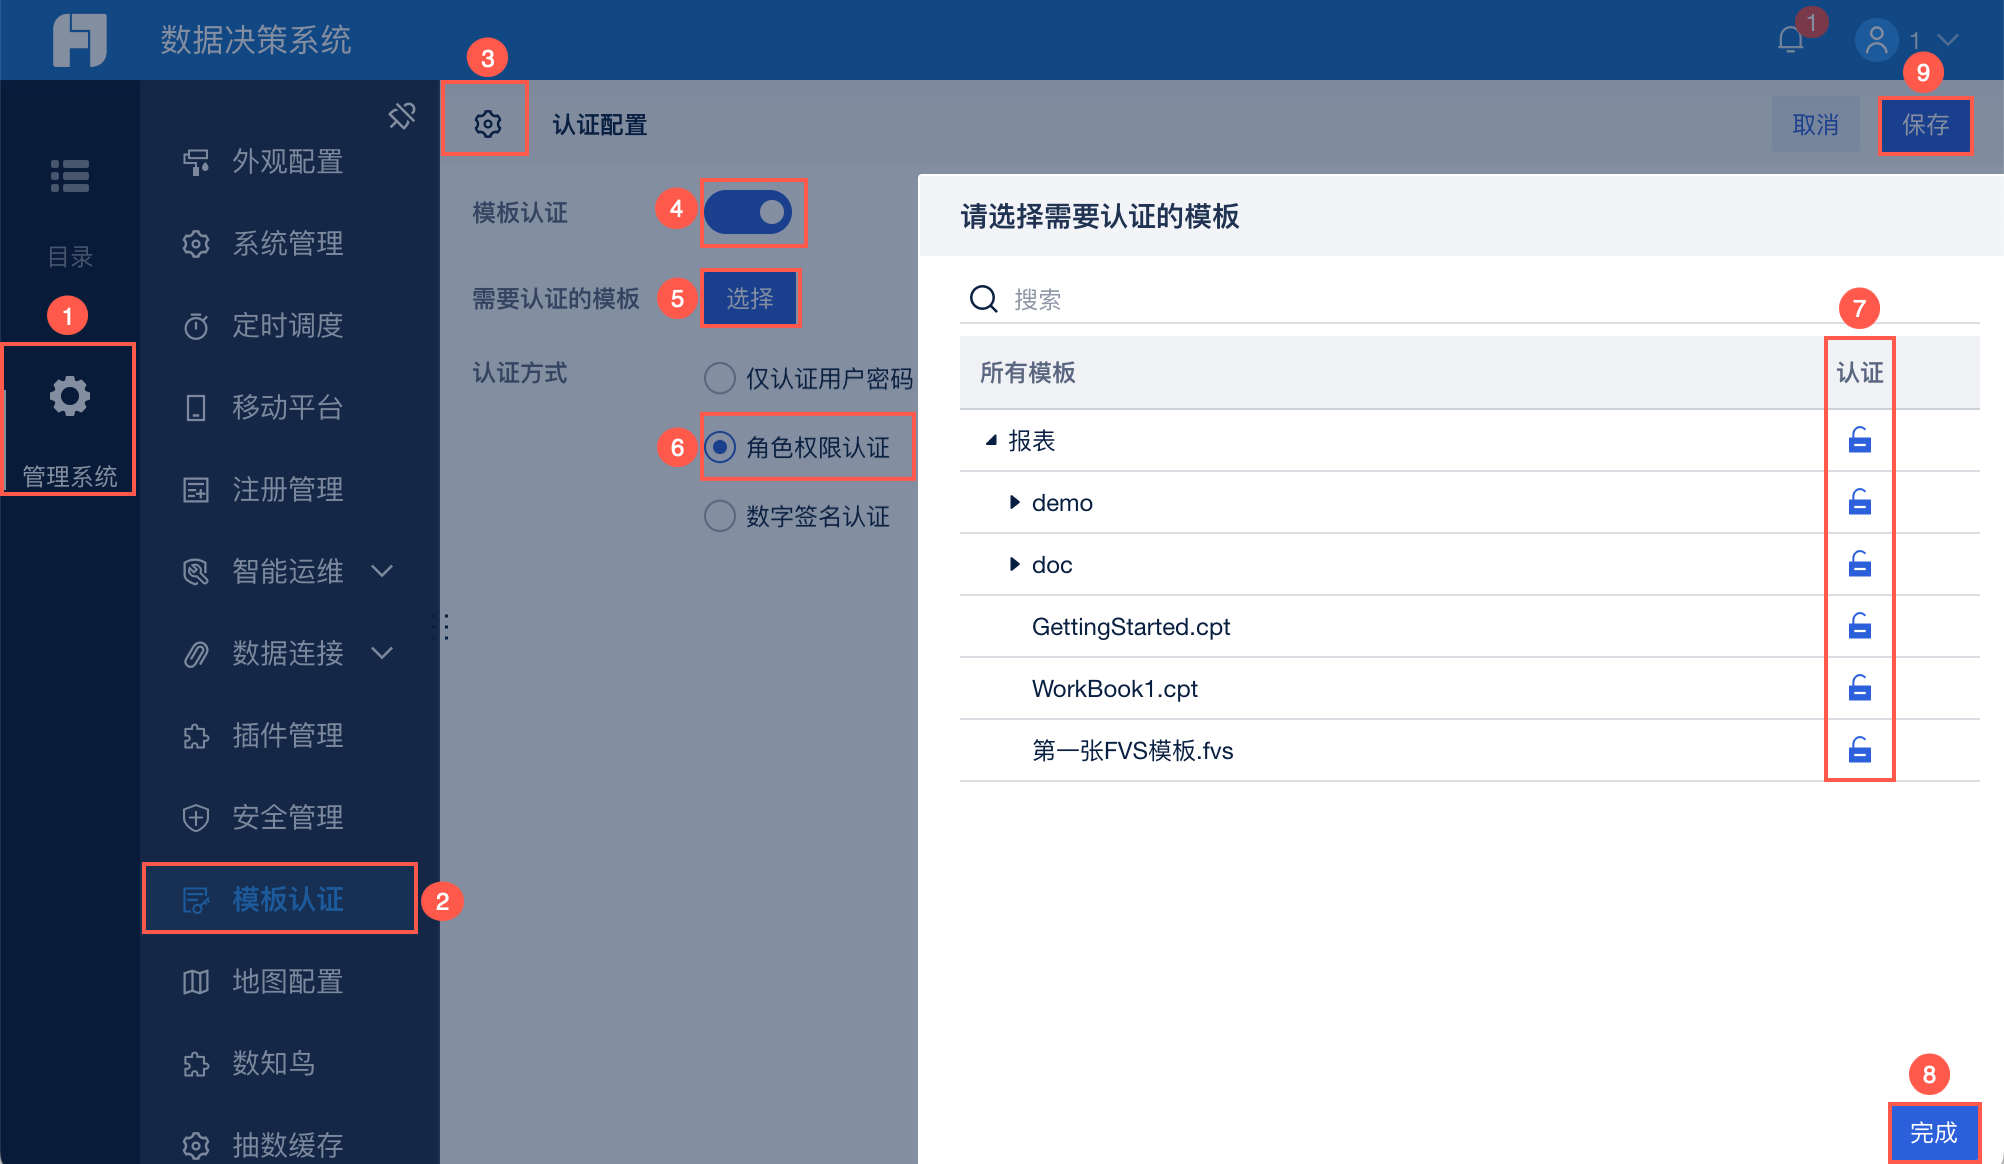
Task: Expand the demo folder
Action: [x=1014, y=502]
